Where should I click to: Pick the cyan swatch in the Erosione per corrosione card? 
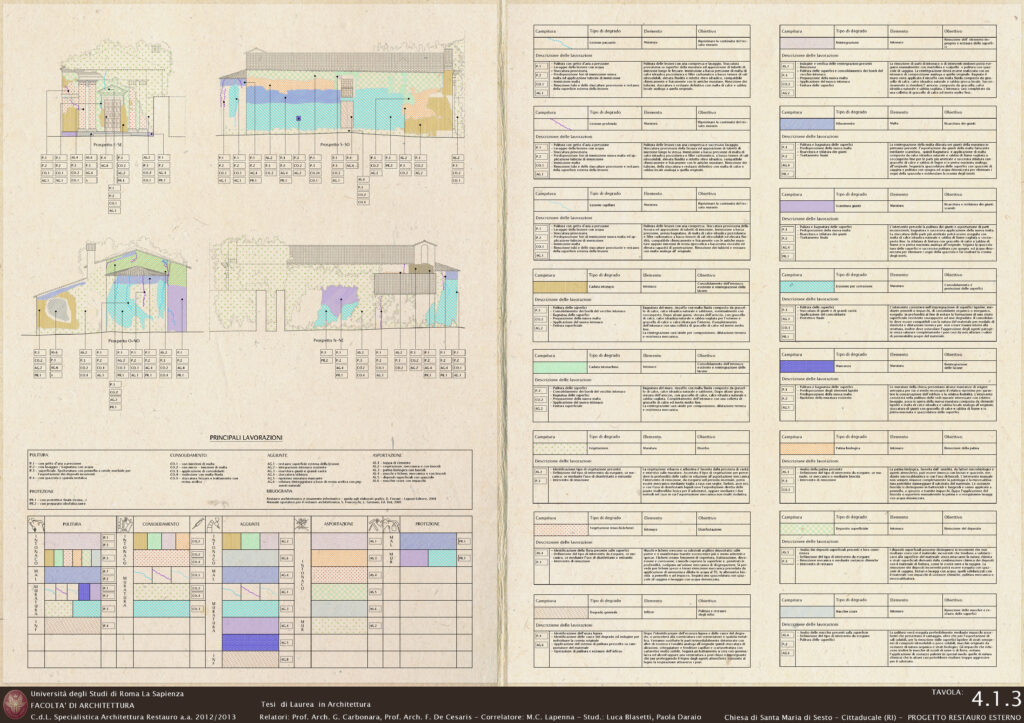(807, 286)
